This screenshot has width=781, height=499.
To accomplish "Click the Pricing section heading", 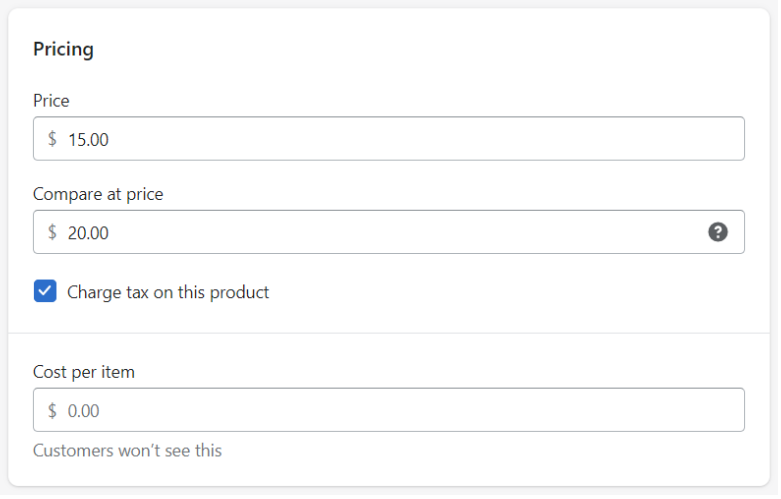I will coord(63,50).
